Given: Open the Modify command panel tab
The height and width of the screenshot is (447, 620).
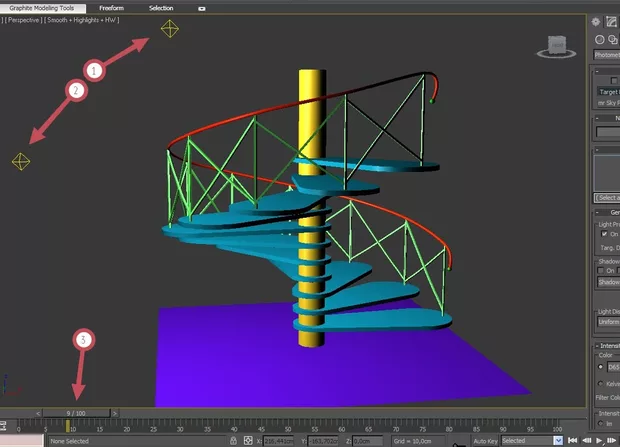Looking at the screenshot, I should click(613, 21).
